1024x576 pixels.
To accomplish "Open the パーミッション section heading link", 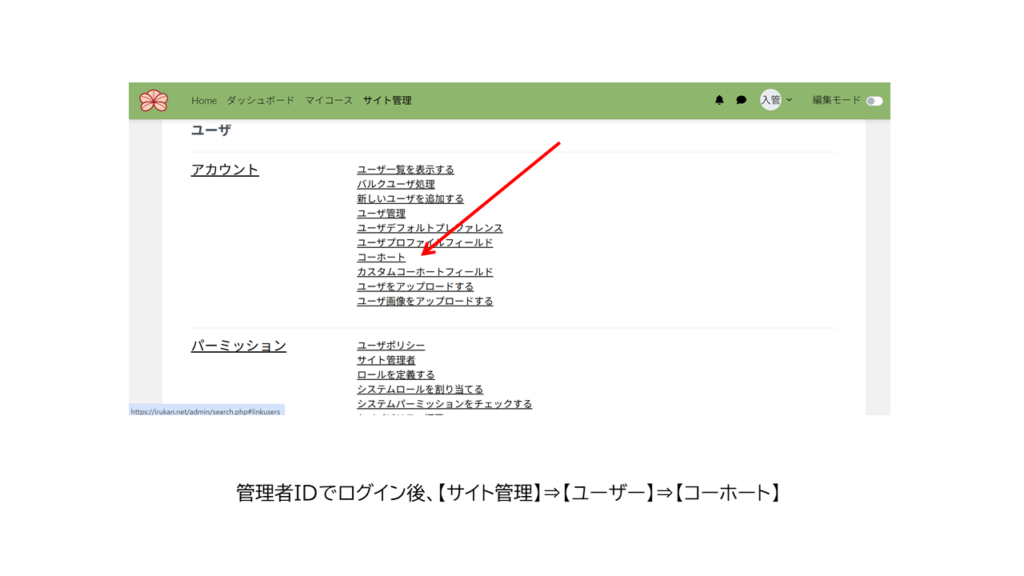I will pyautogui.click(x=238, y=346).
